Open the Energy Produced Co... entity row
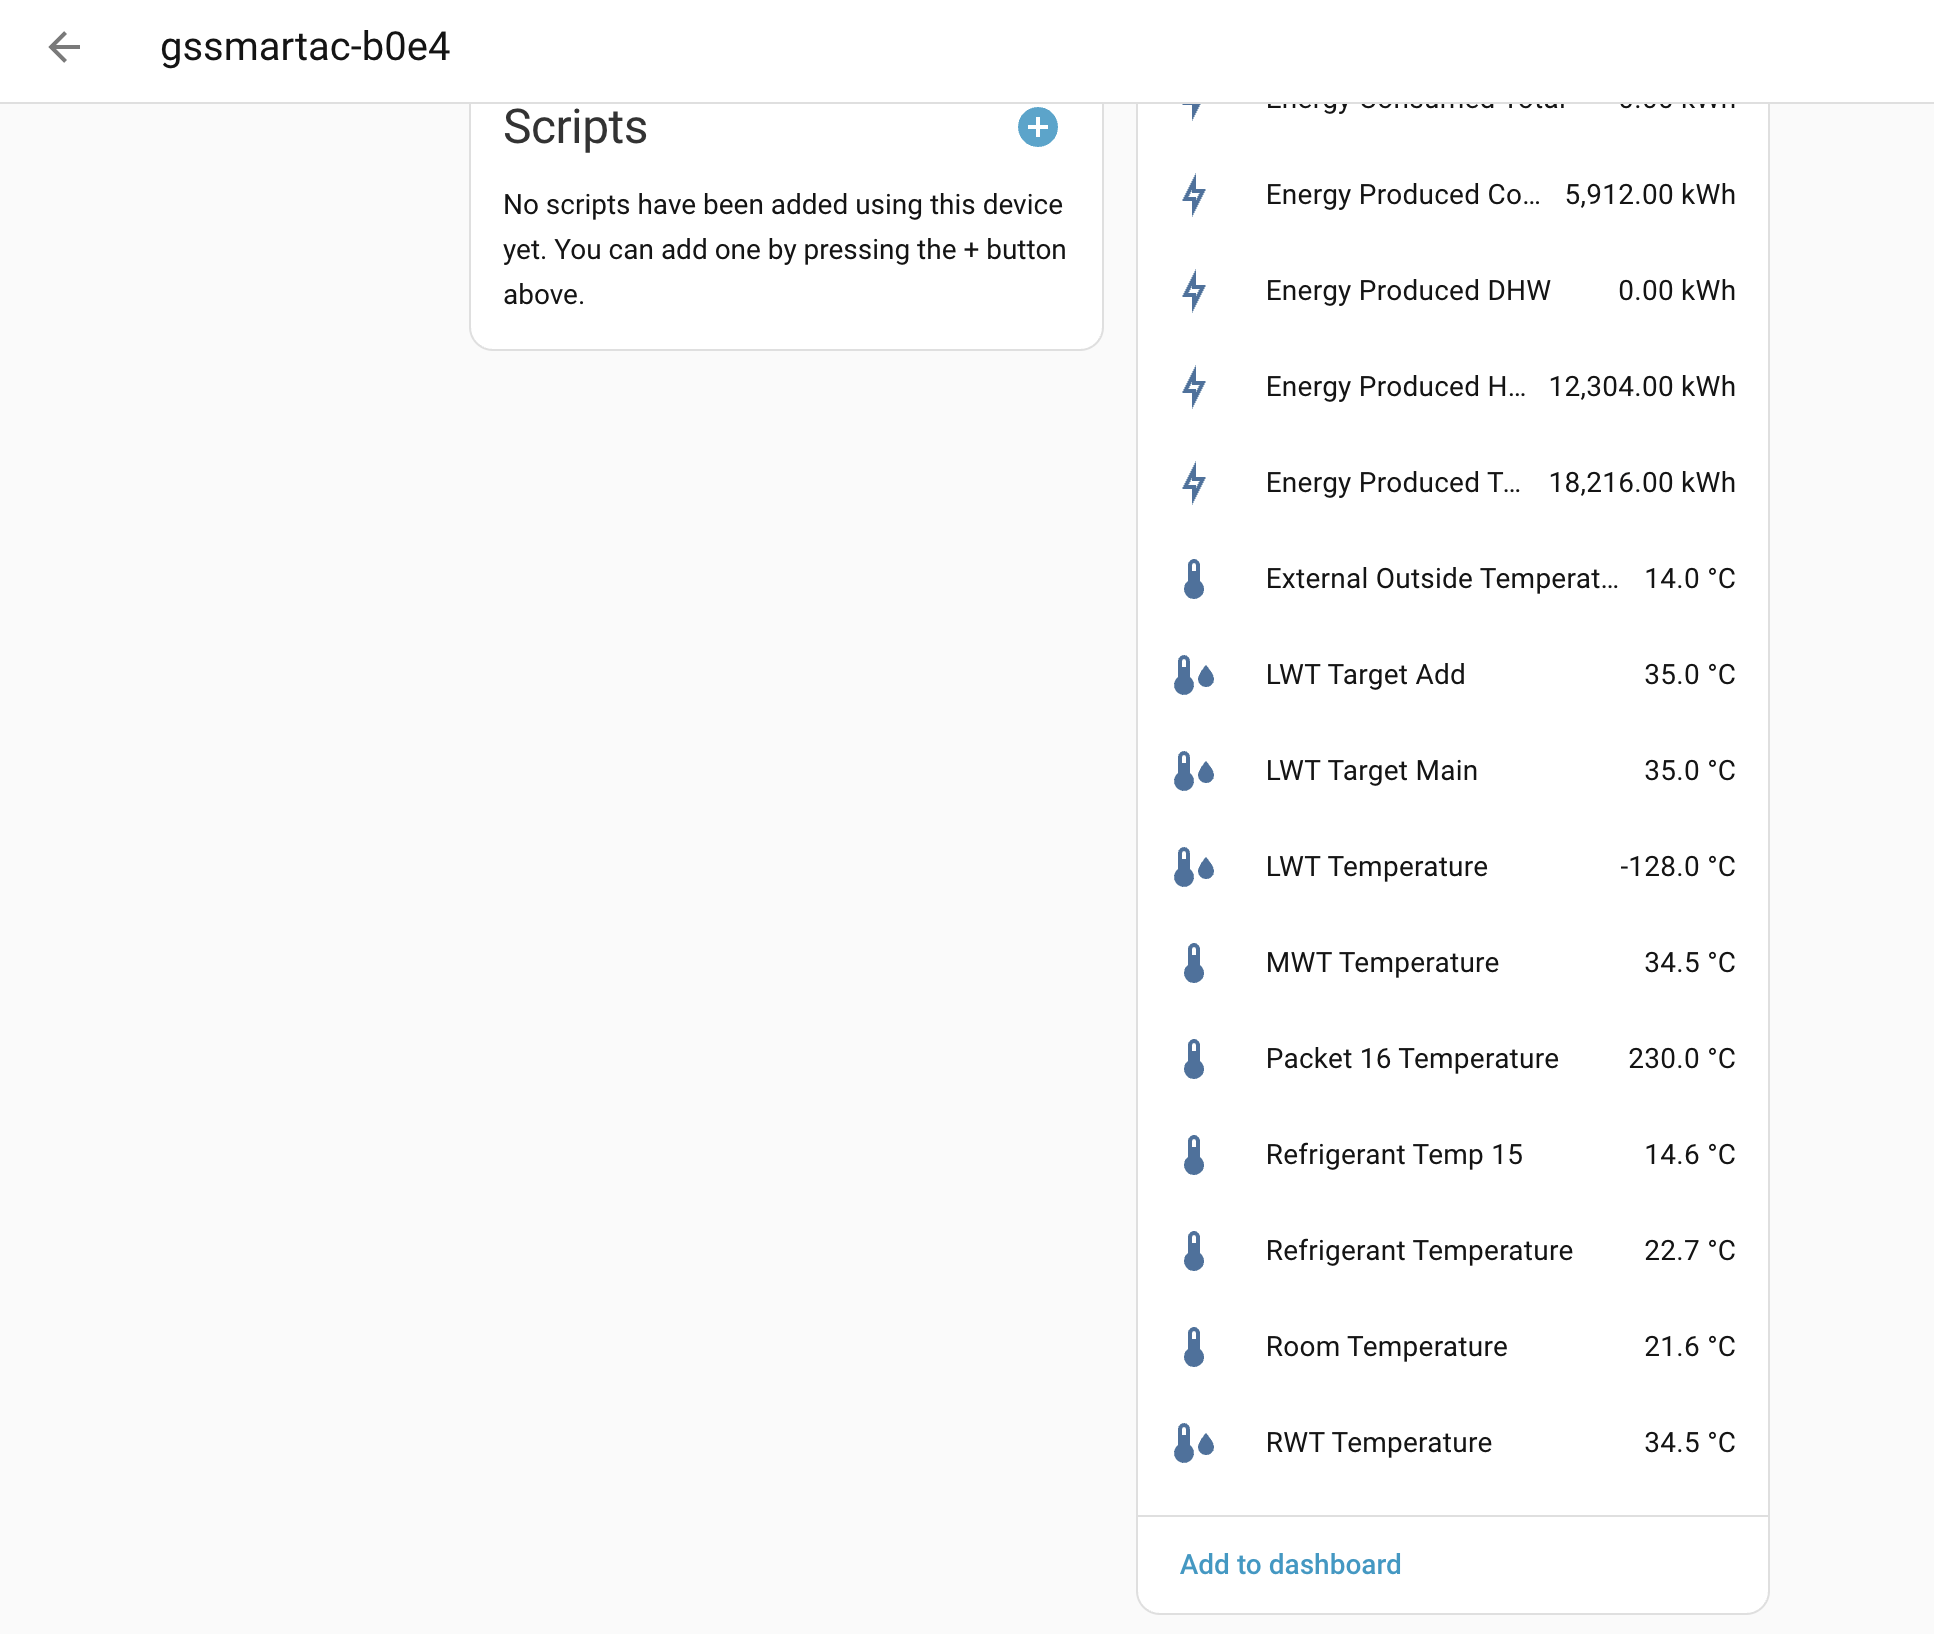The image size is (1934, 1634). [x=1402, y=195]
